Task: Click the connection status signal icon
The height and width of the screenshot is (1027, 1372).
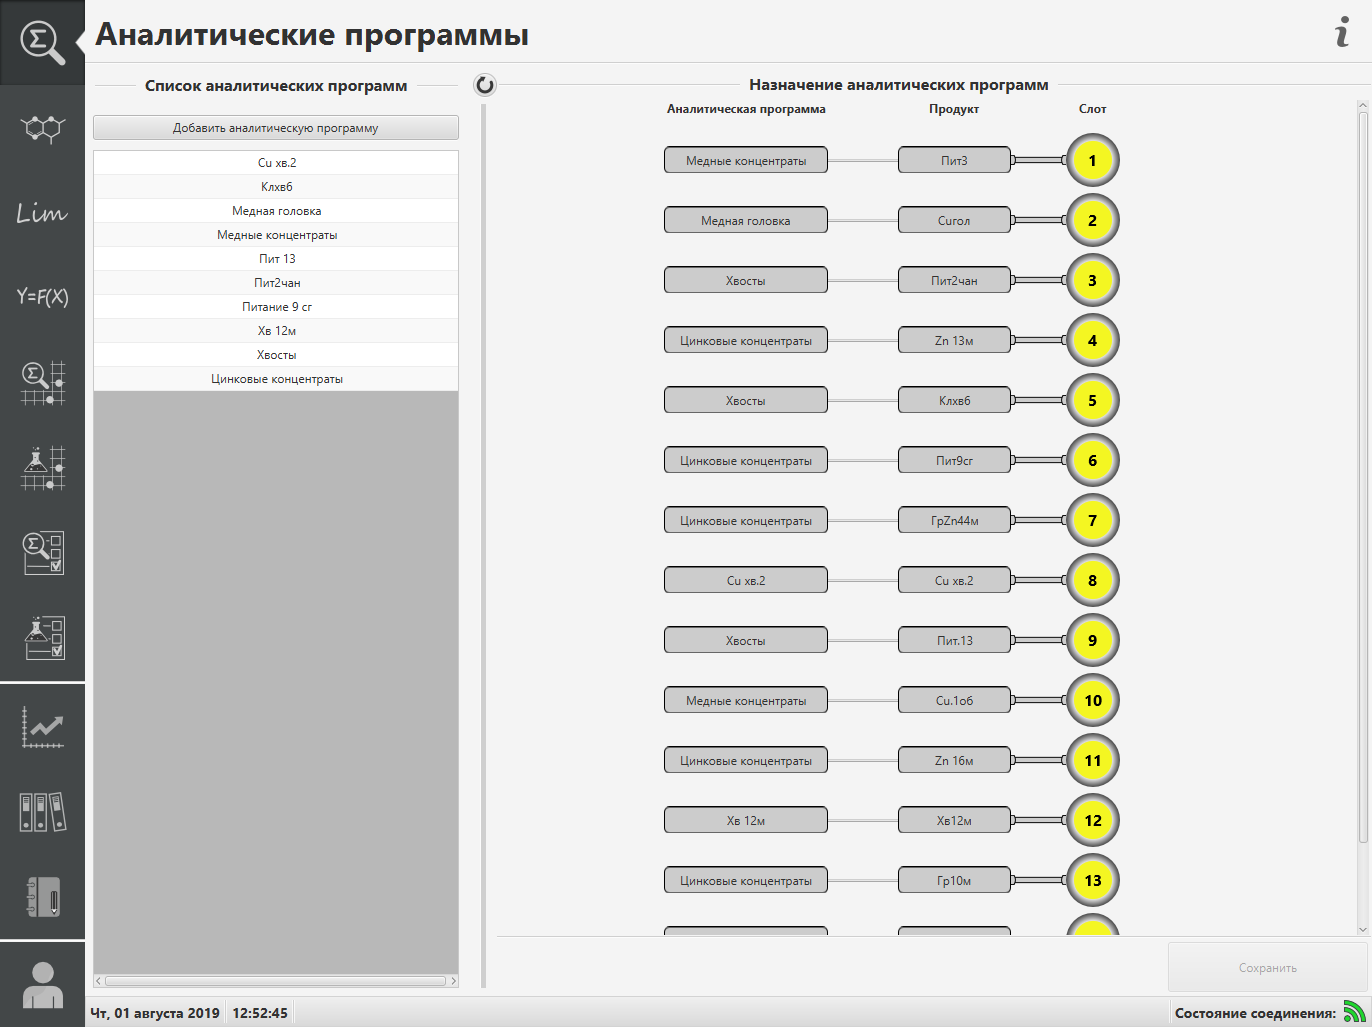Action: [1354, 1012]
